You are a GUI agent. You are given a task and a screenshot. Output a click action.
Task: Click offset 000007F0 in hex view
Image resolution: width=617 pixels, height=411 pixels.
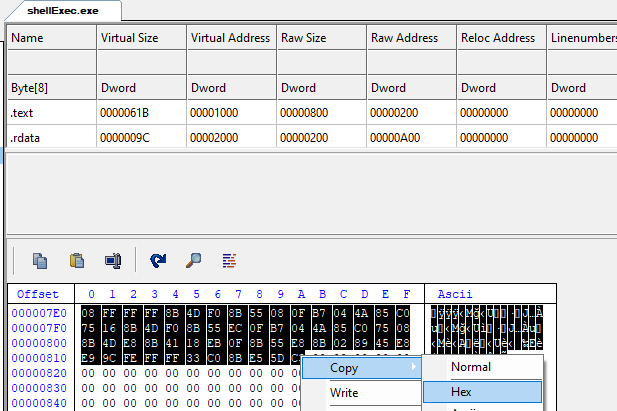click(39, 328)
